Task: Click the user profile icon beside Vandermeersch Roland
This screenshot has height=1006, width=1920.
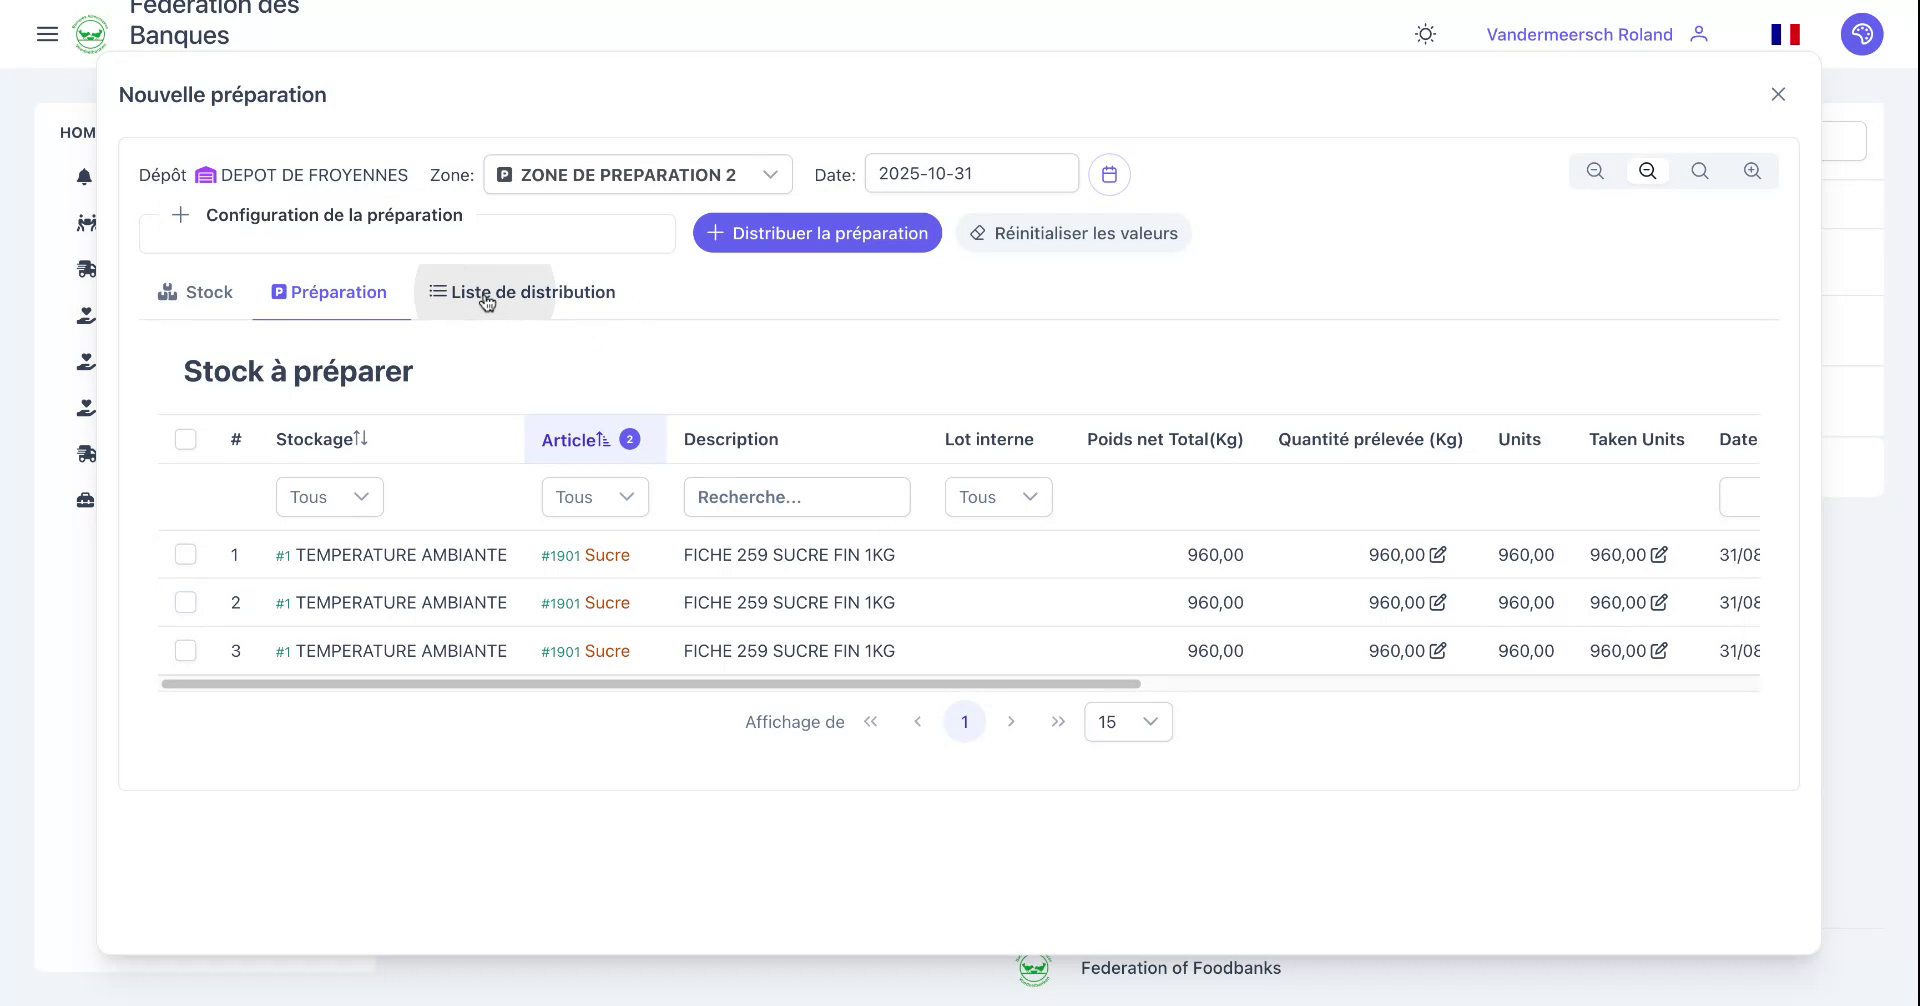Action: pyautogui.click(x=1699, y=34)
